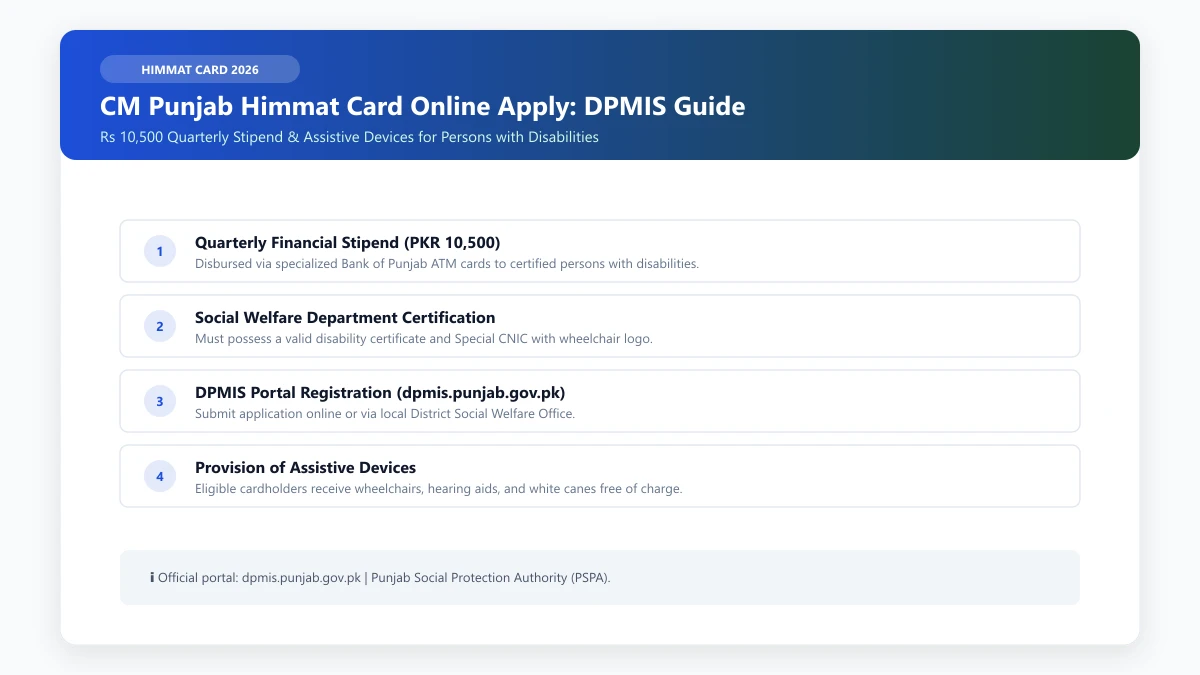Click the number 3 circle badge
Screen dimensions: 1200x675
click(160, 401)
